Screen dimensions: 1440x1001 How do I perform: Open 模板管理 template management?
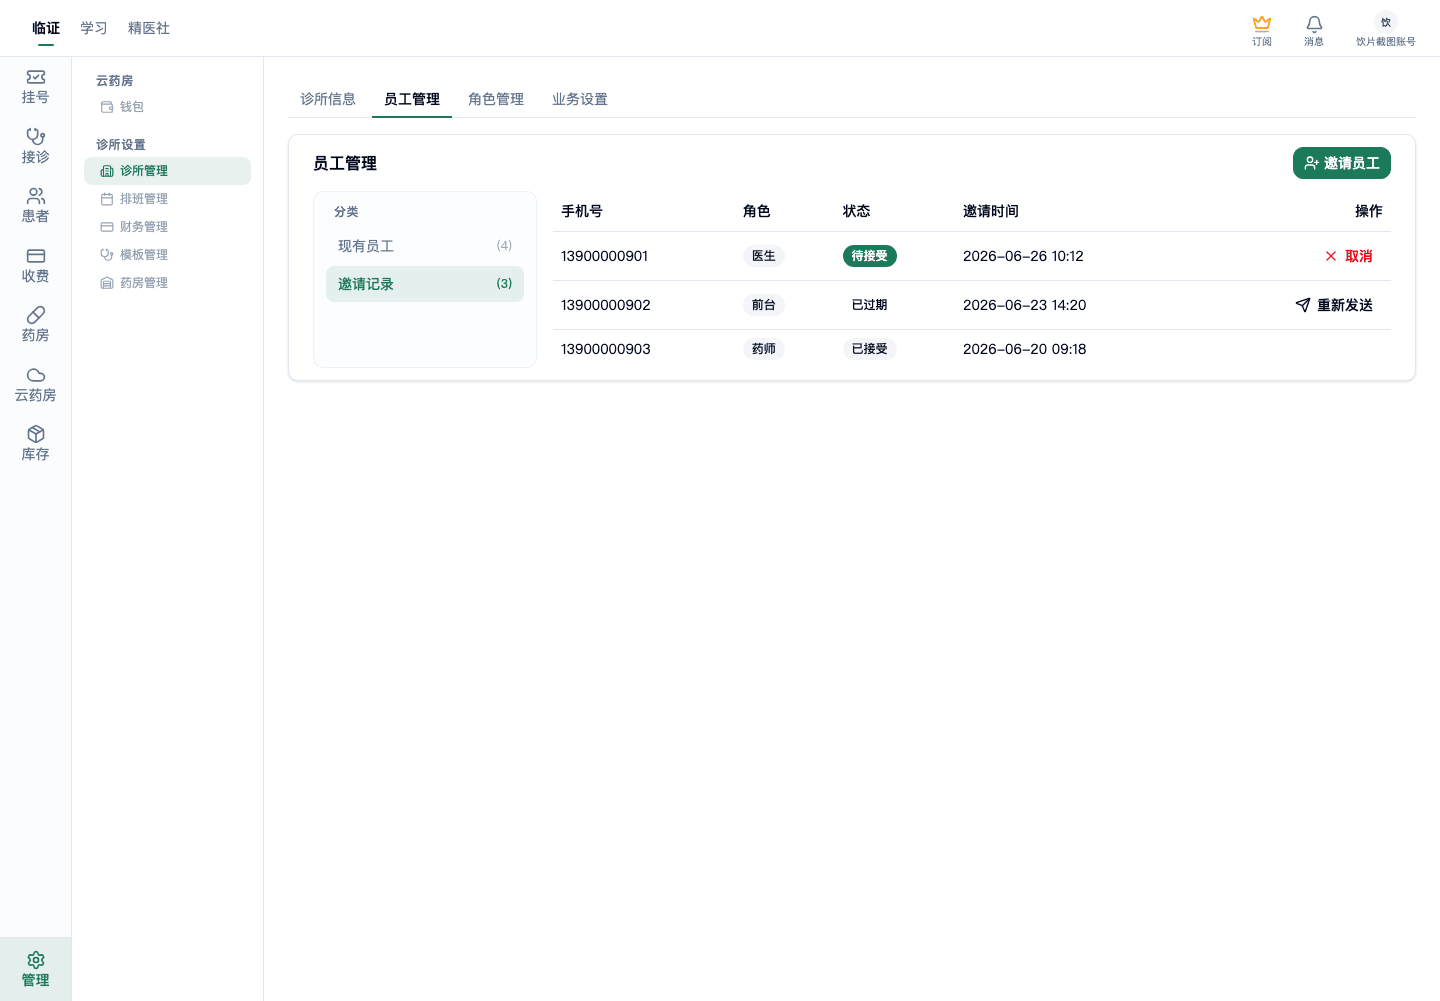click(167, 255)
